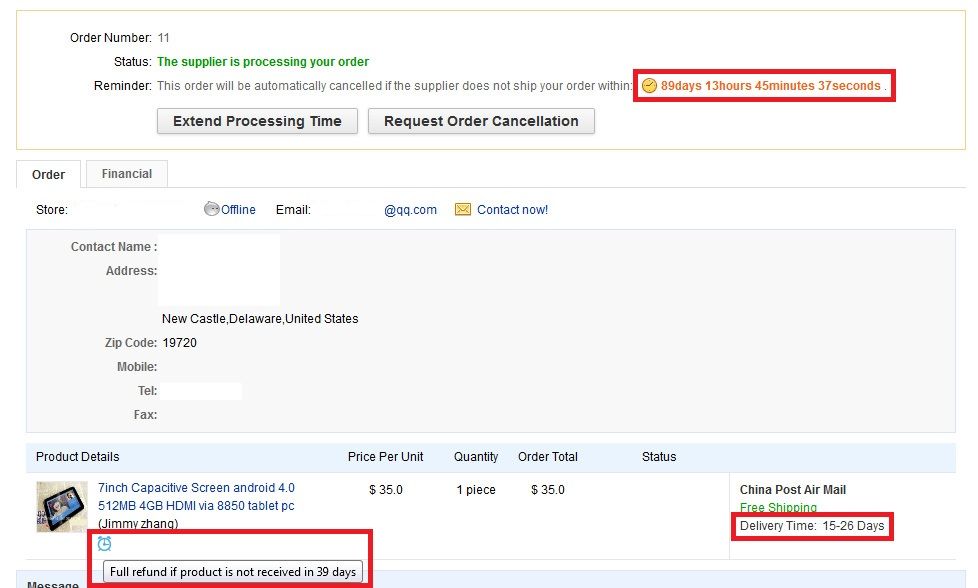Open the tablet product thumbnail image

pos(61,506)
